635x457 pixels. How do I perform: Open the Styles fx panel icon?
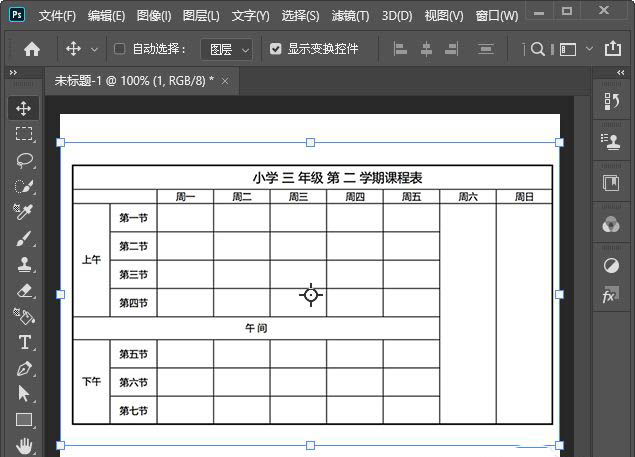610,296
